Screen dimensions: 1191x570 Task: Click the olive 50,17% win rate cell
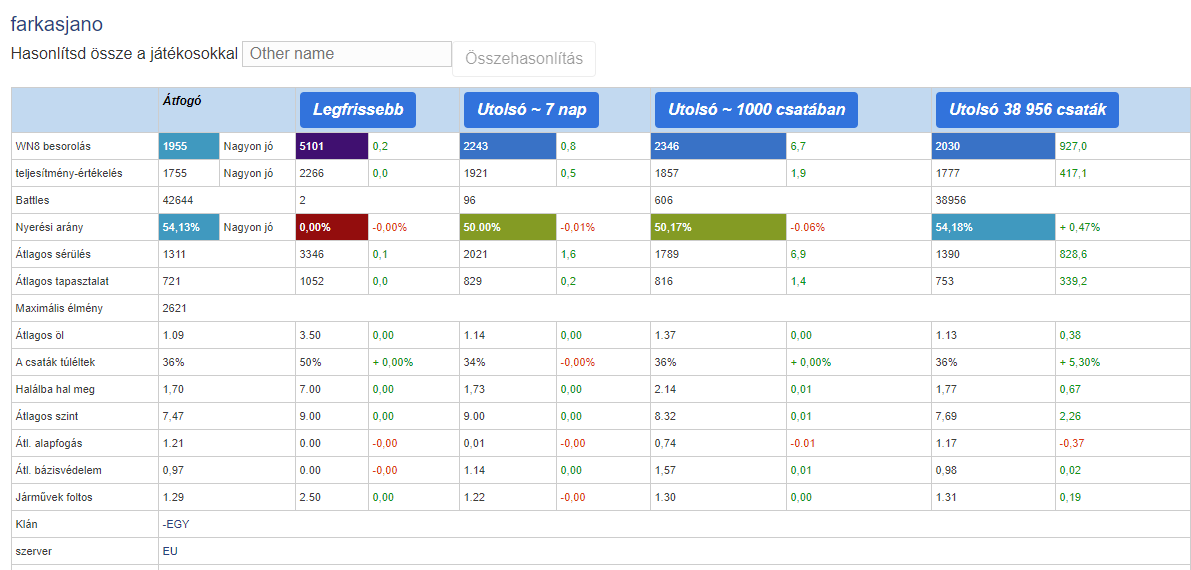tap(718, 227)
